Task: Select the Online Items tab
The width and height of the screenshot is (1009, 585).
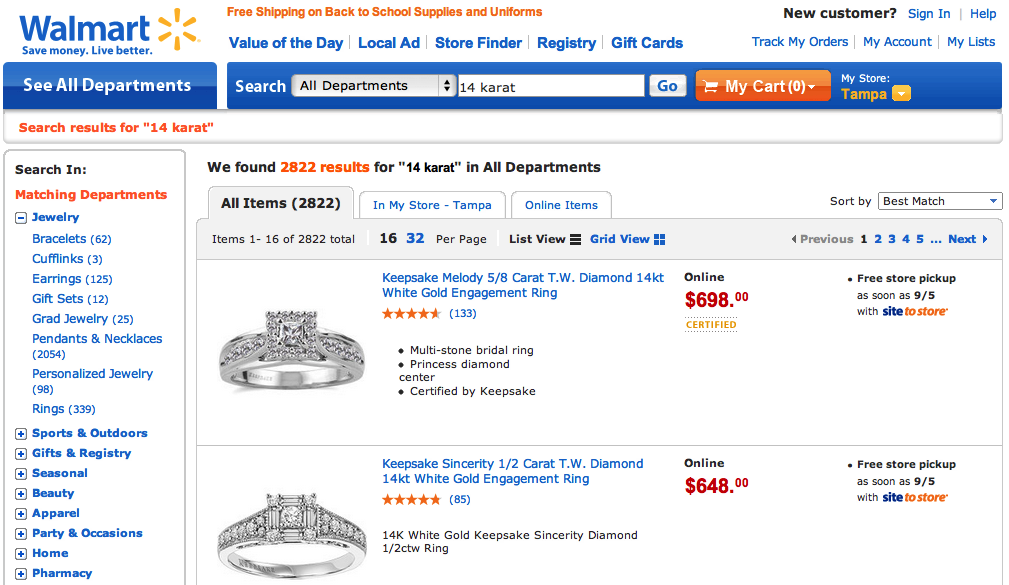Action: pos(561,205)
